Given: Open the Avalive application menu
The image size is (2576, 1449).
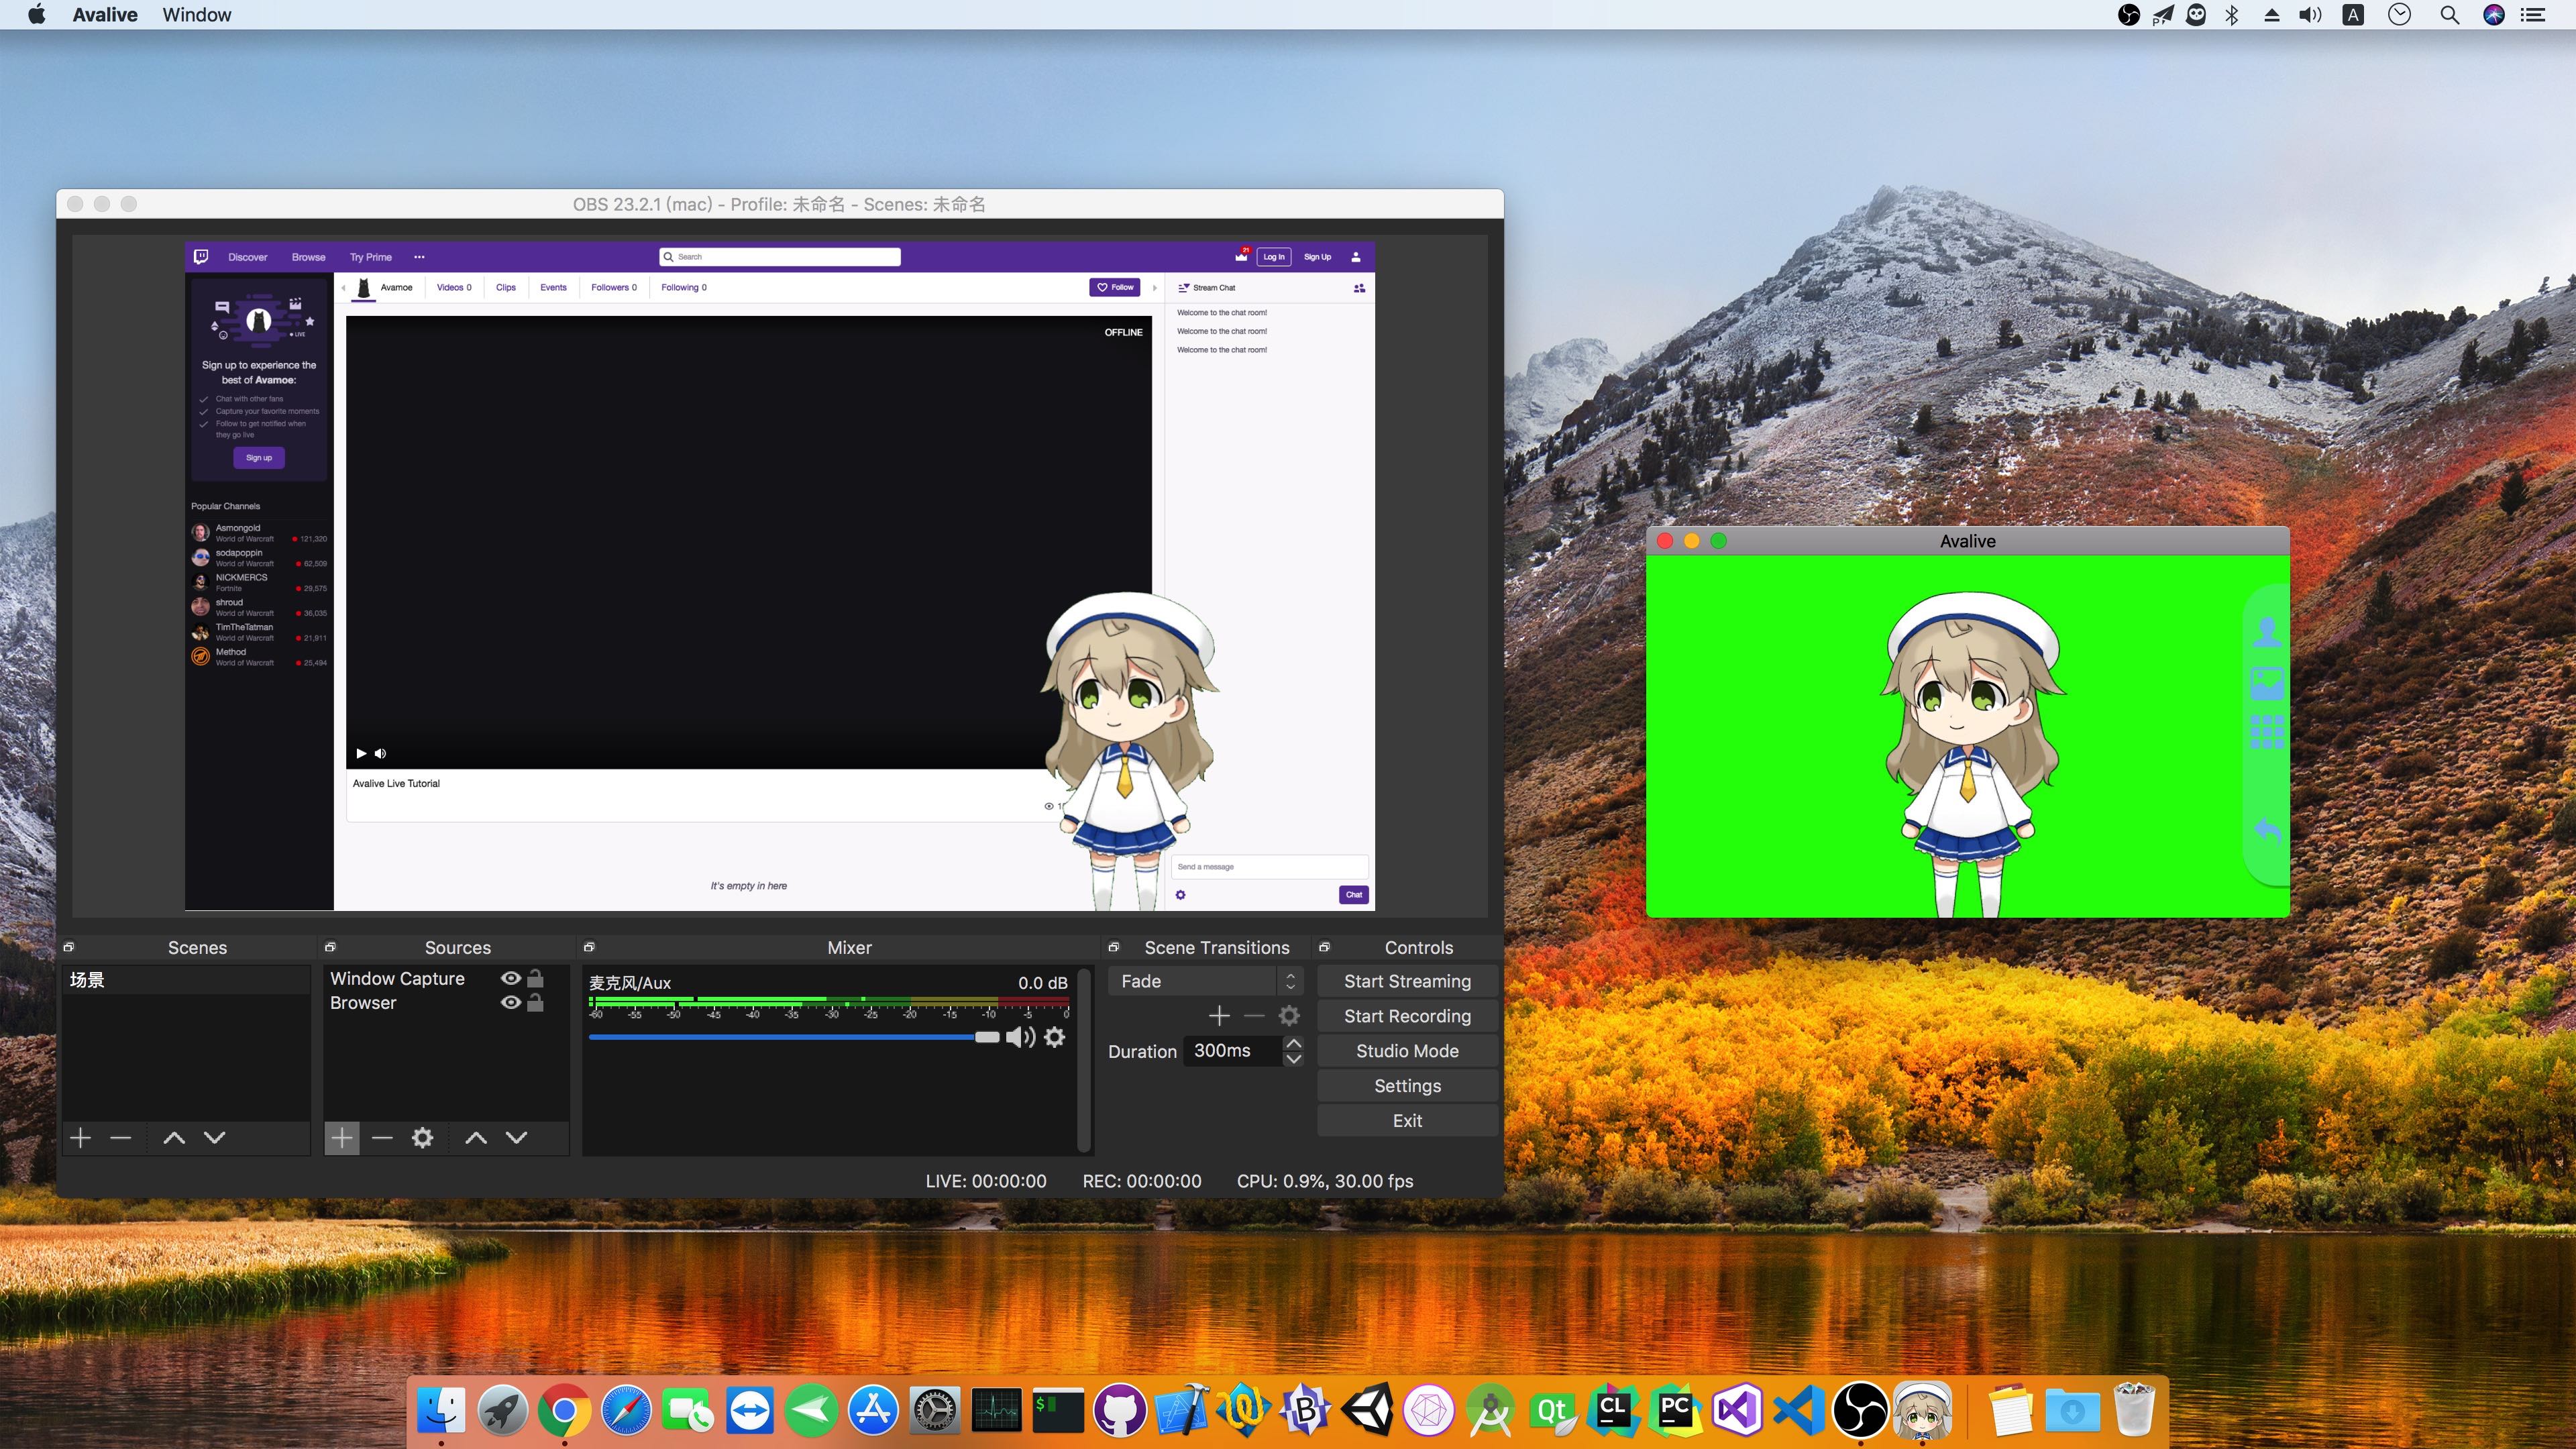Looking at the screenshot, I should click(105, 15).
